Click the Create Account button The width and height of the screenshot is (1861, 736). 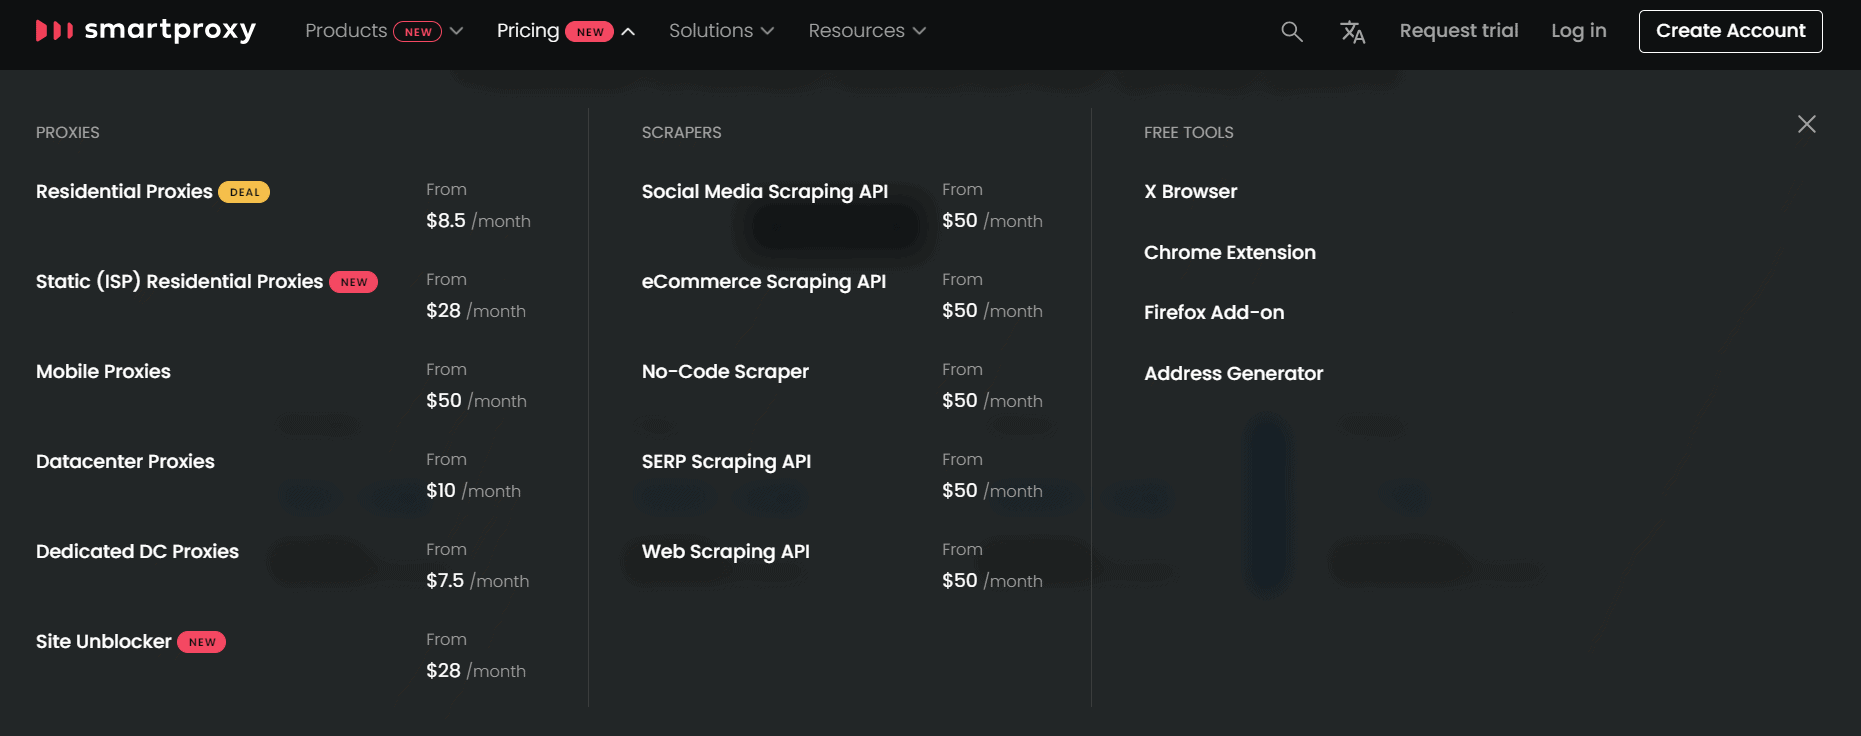coord(1731,31)
